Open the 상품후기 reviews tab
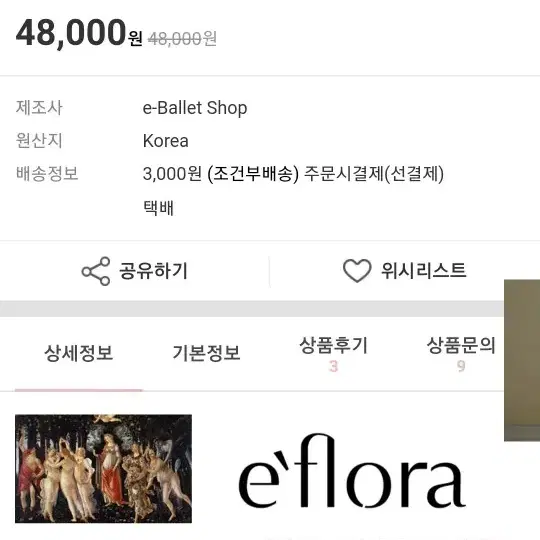The image size is (540, 540). pyautogui.click(x=333, y=345)
